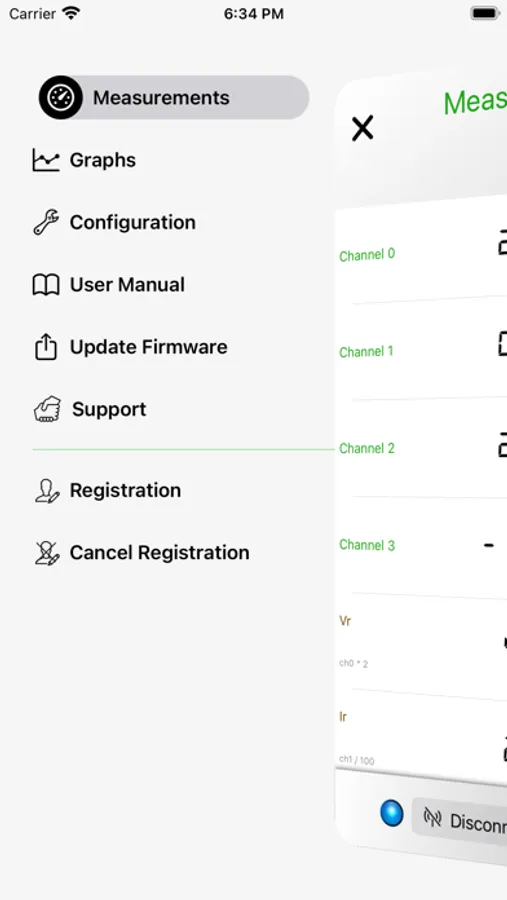The height and width of the screenshot is (900, 507).
Task: Tap the Disconnect button
Action: click(459, 821)
